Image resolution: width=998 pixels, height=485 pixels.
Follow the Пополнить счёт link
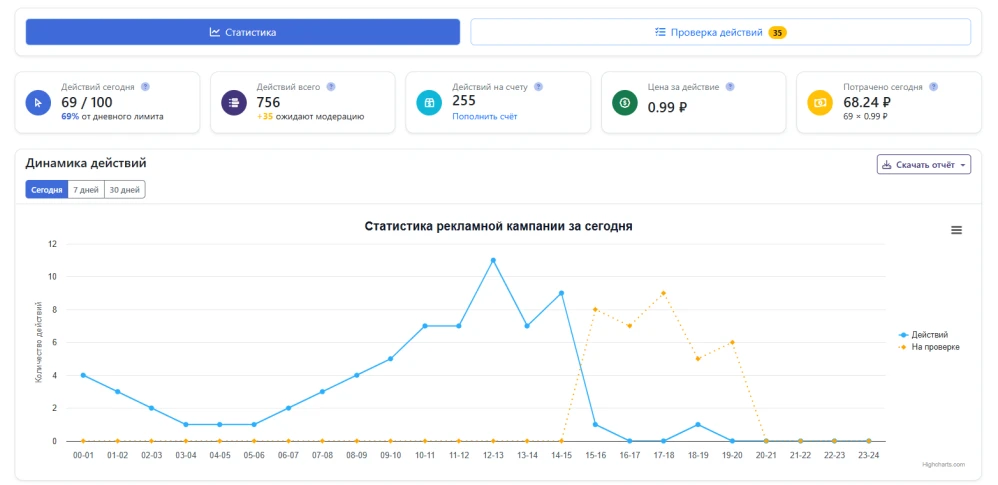(x=484, y=116)
